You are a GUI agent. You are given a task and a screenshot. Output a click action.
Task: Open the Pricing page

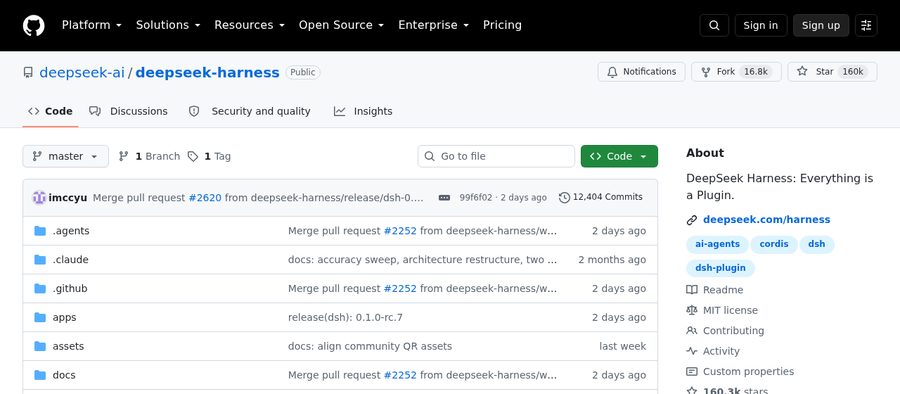[x=502, y=25]
